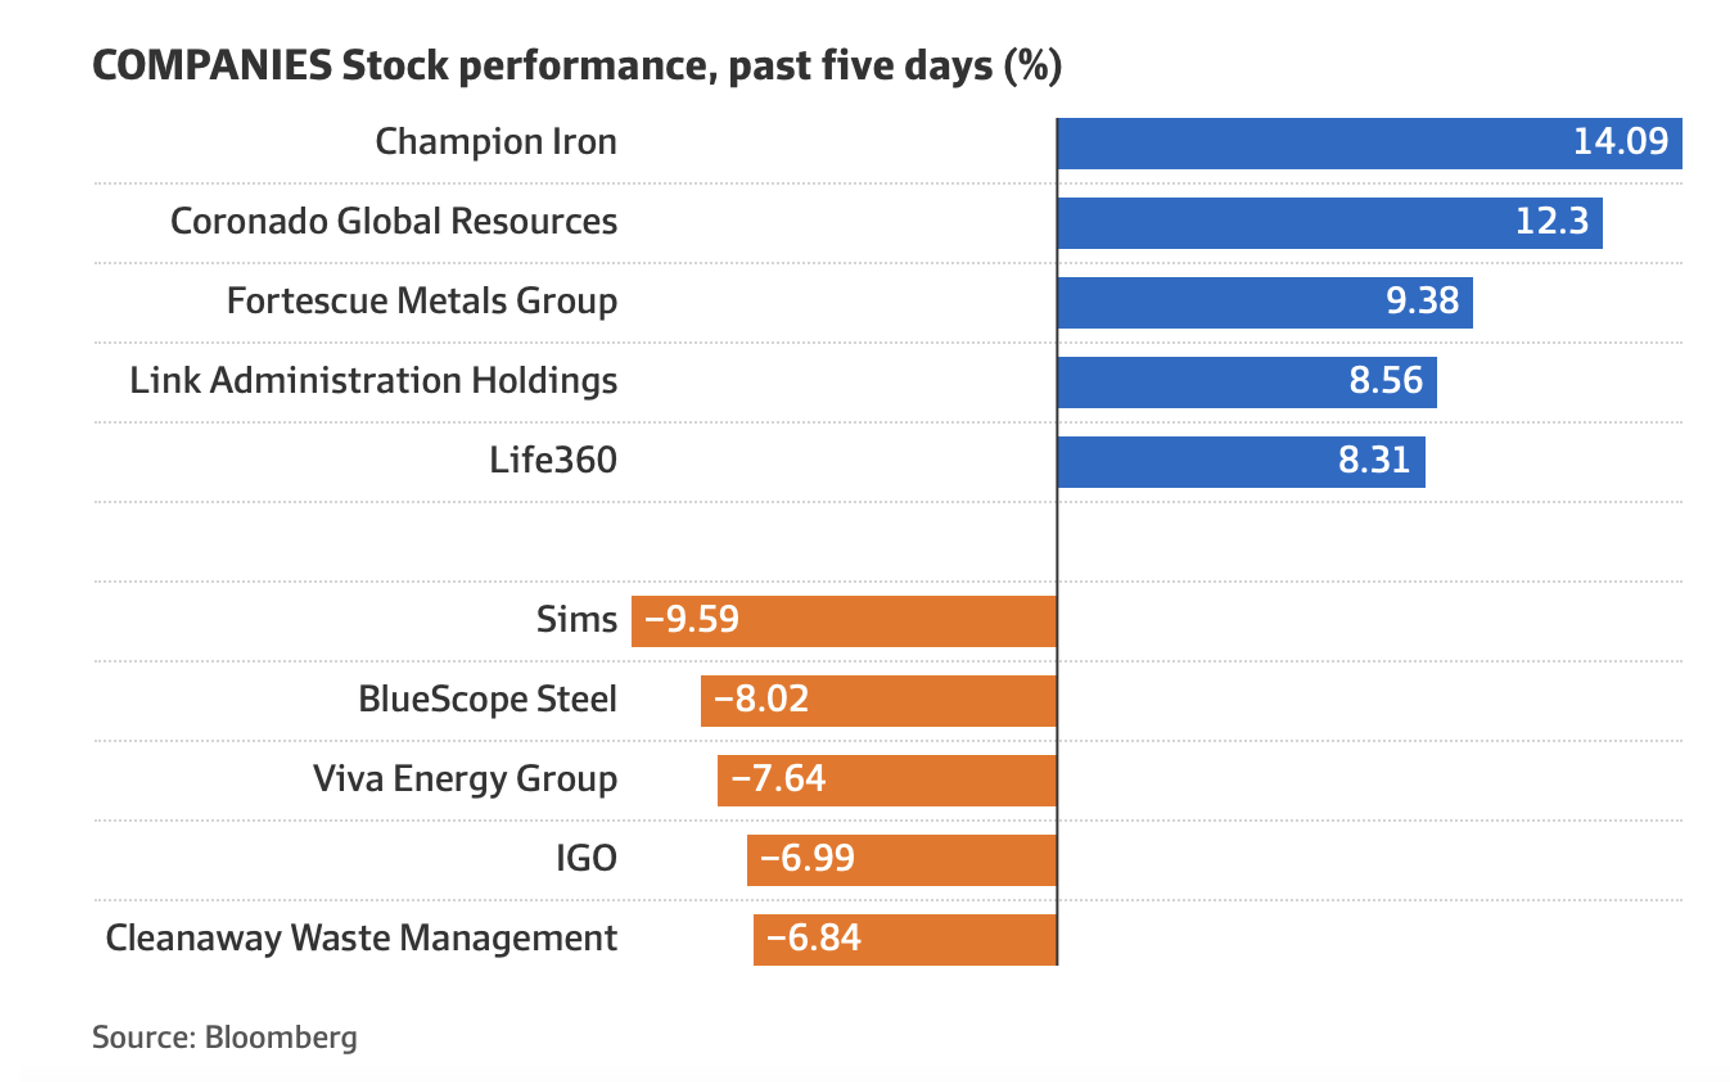
Task: Click the Source: Bloomberg text
Action: (224, 1037)
